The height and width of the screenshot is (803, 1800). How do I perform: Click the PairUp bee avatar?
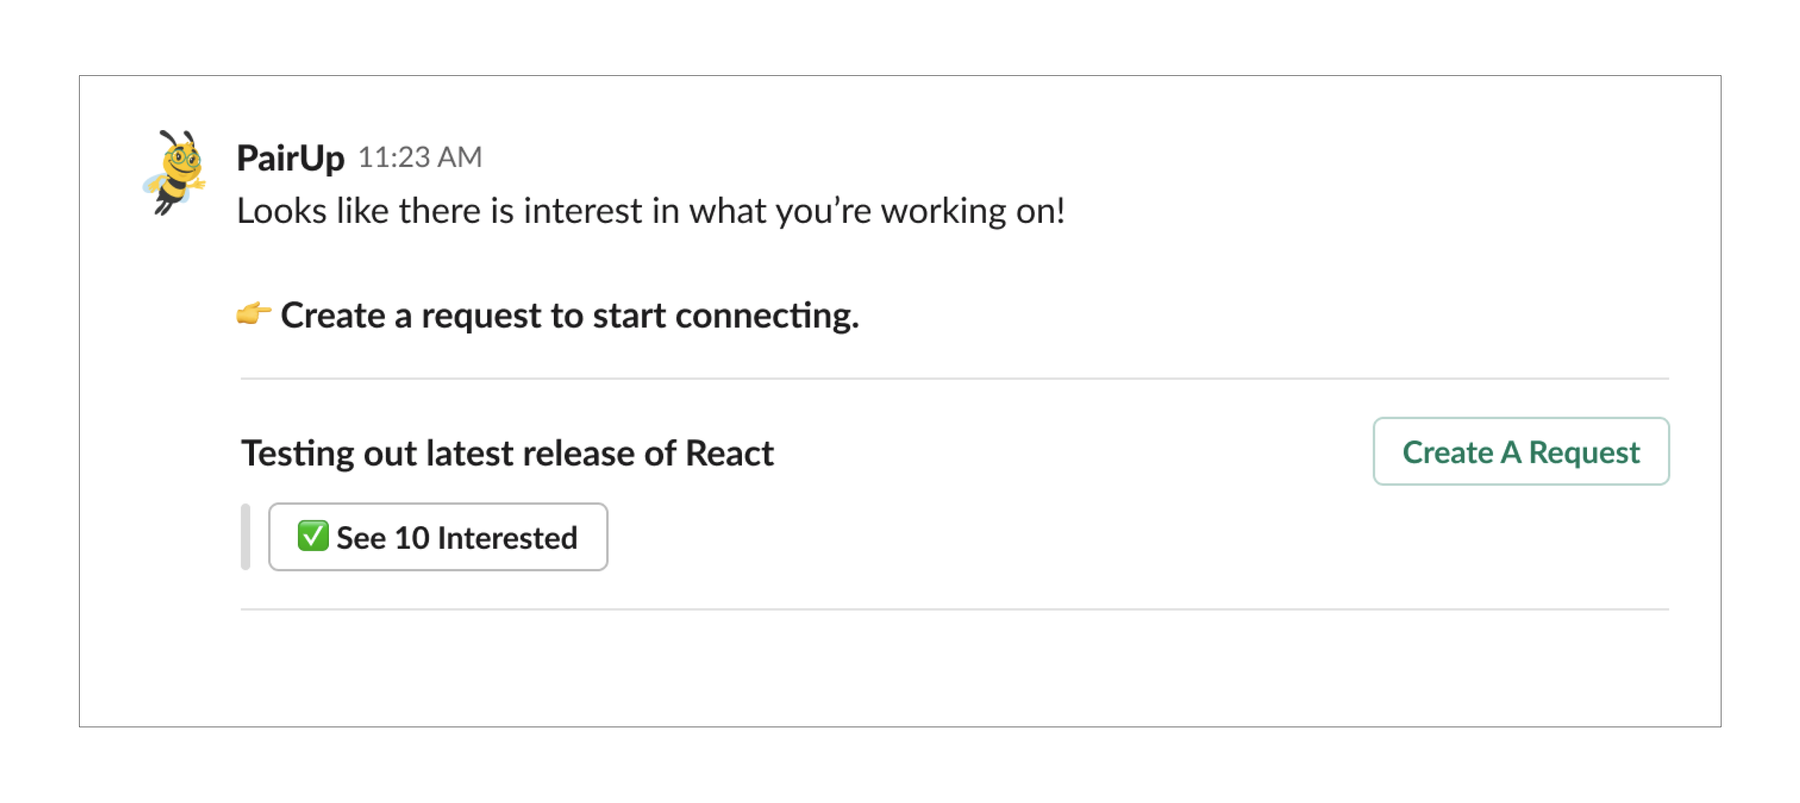point(175,172)
